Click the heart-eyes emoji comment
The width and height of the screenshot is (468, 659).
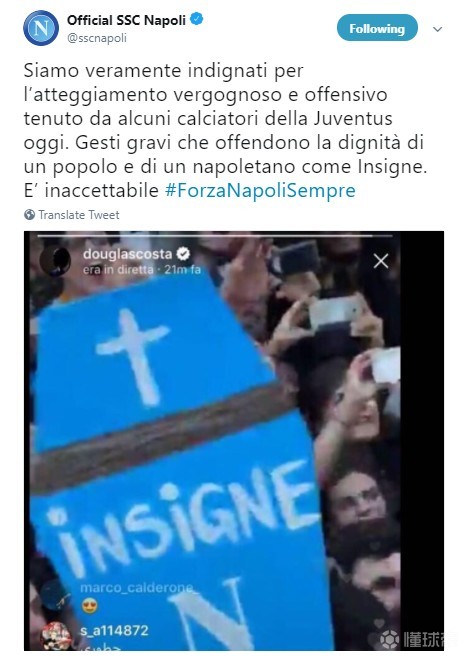tap(89, 605)
